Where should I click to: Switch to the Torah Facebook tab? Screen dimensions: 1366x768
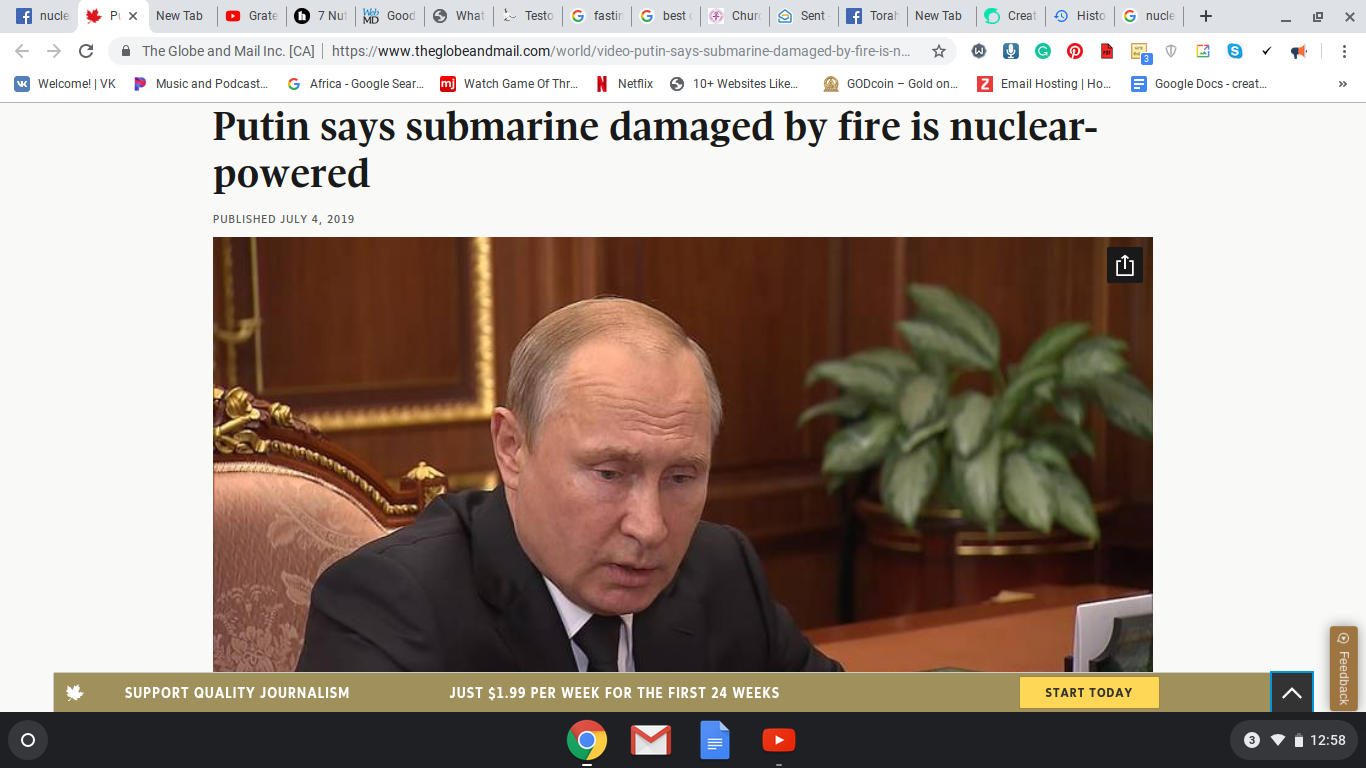[x=871, y=16]
